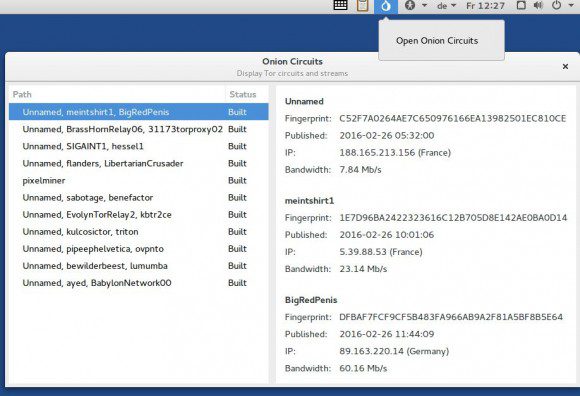Select the pixelminer circuit row
Screen dimensions: 580x396
pyautogui.click(x=139, y=180)
